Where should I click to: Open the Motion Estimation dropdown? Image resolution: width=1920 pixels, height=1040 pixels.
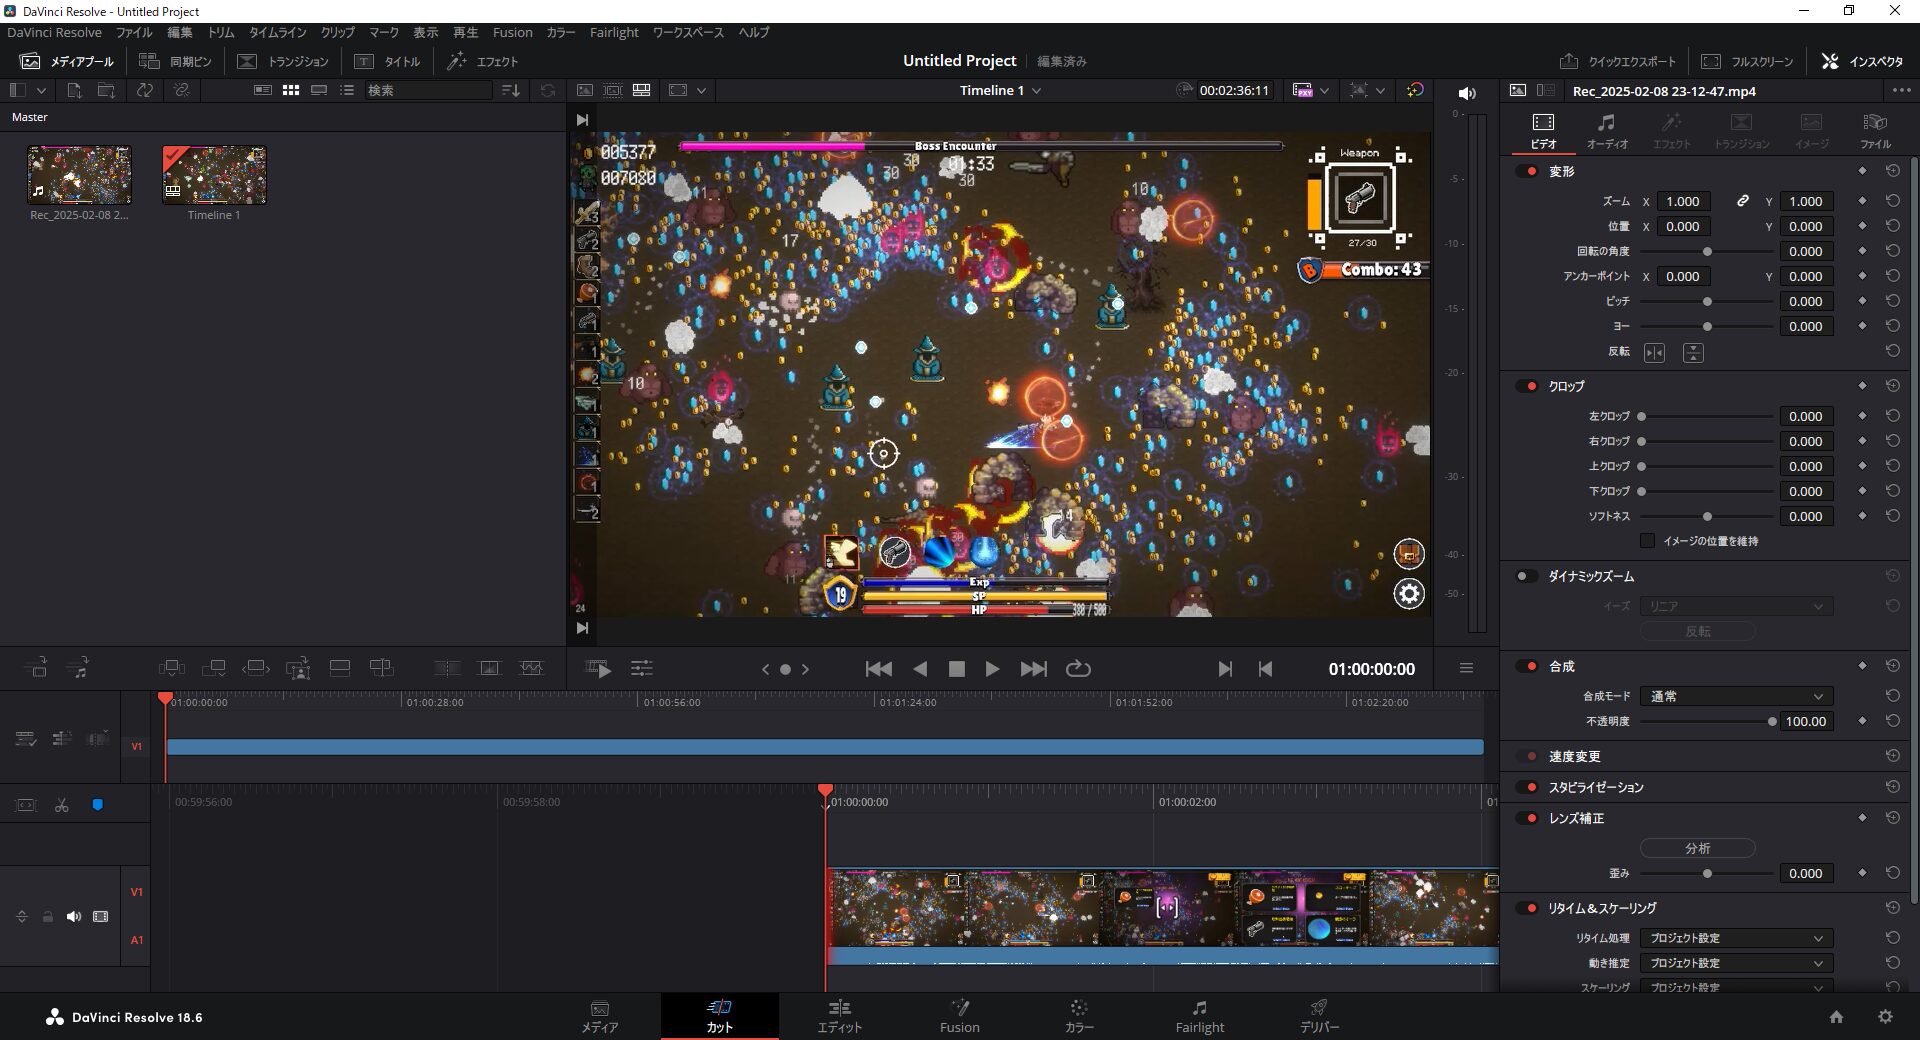point(1736,963)
